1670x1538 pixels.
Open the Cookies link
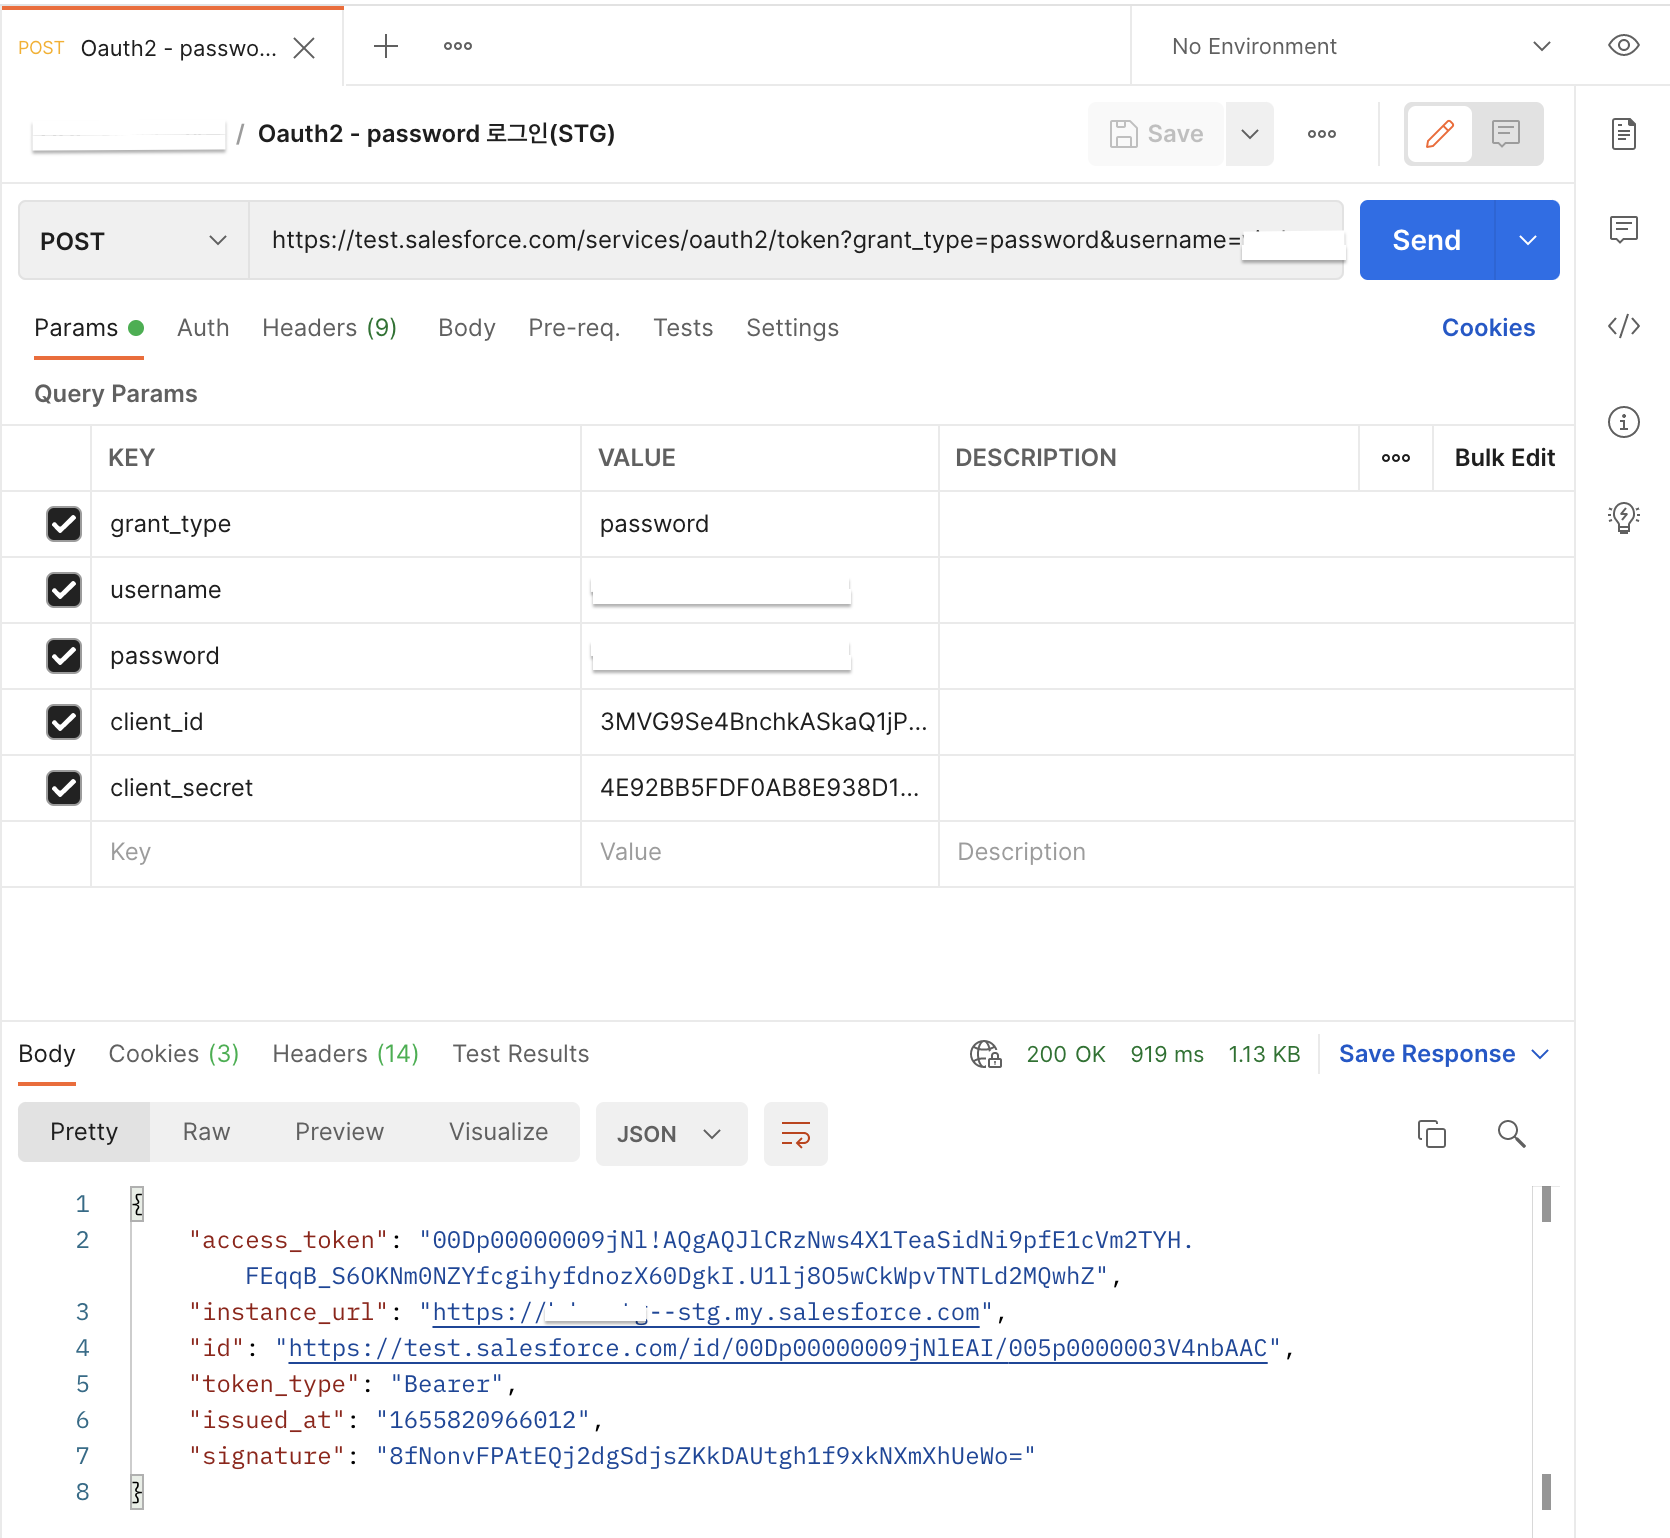click(x=1488, y=328)
